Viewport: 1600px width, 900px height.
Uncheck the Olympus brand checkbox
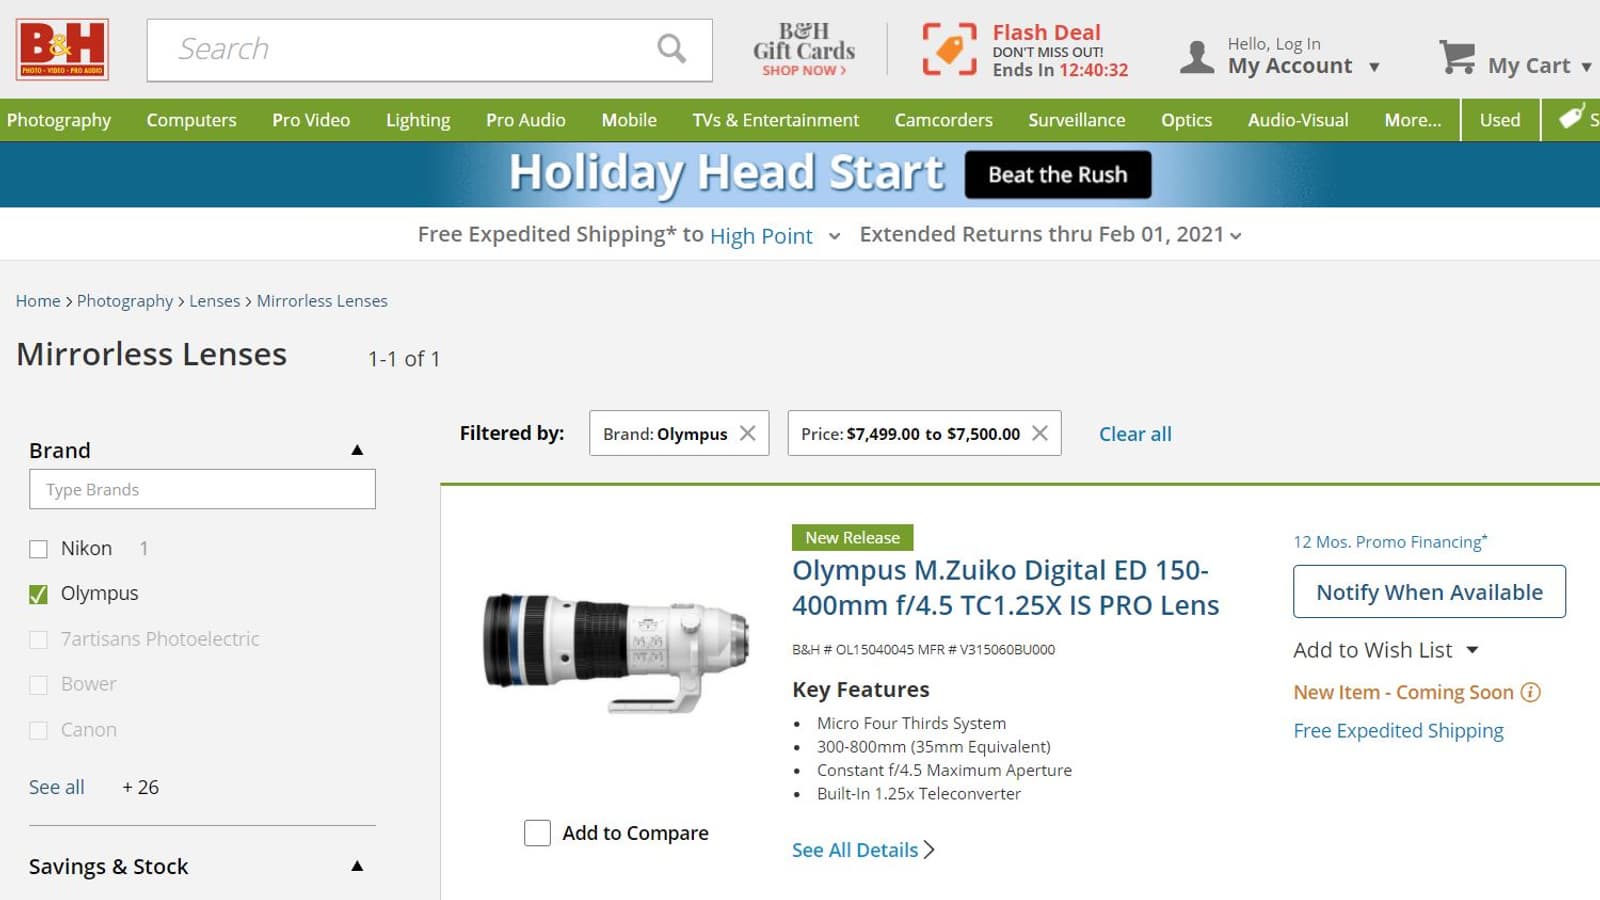[x=38, y=594]
